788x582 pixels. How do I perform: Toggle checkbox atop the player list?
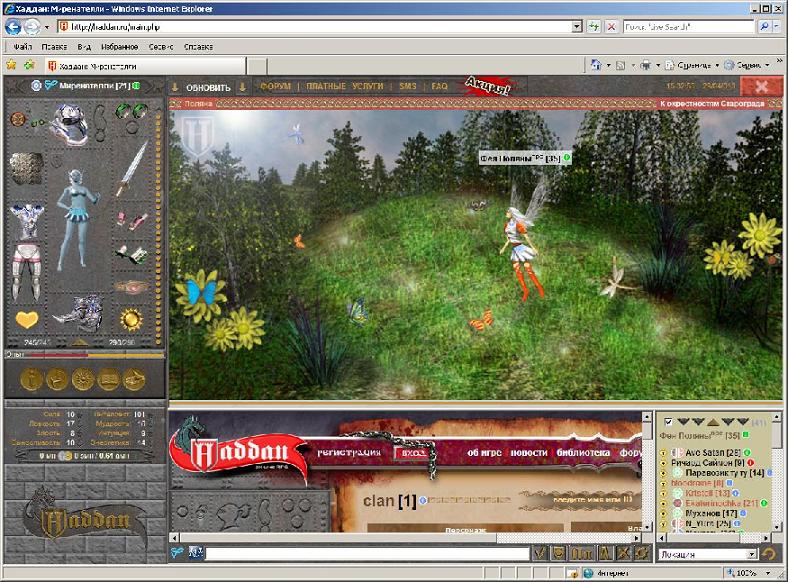[x=668, y=421]
